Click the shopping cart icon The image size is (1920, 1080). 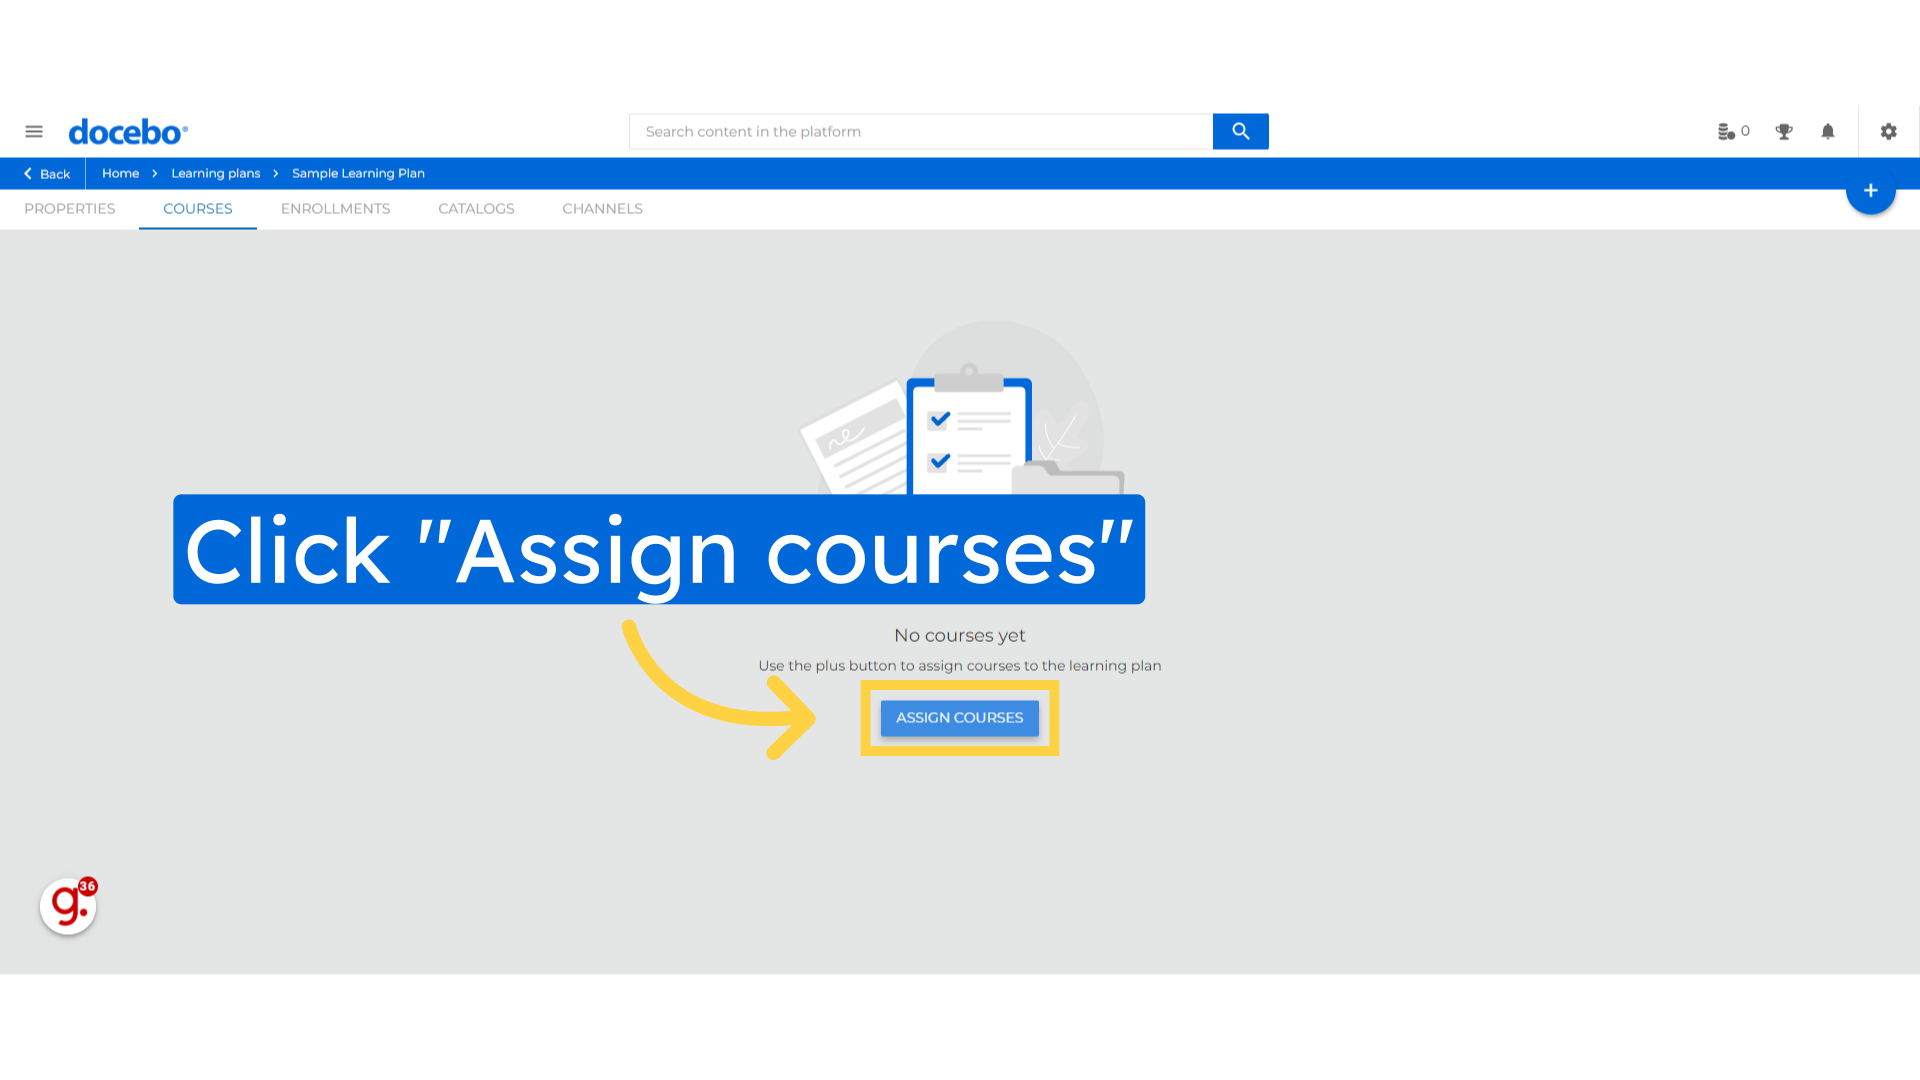click(1724, 131)
